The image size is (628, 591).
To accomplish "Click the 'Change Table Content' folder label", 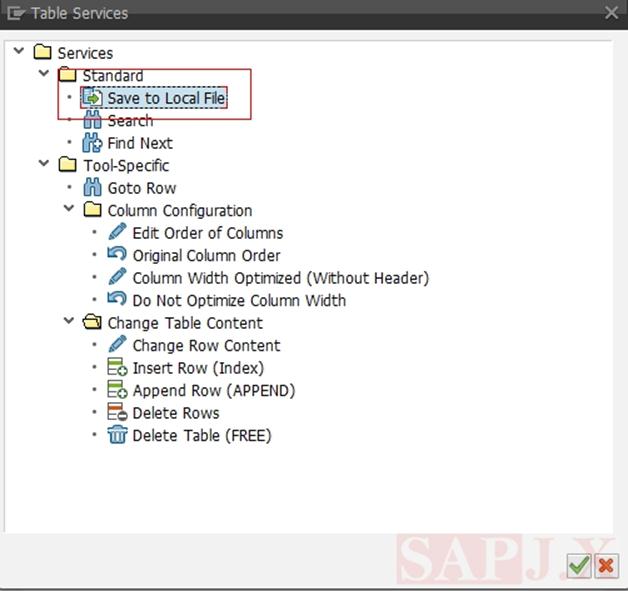I will click(185, 323).
